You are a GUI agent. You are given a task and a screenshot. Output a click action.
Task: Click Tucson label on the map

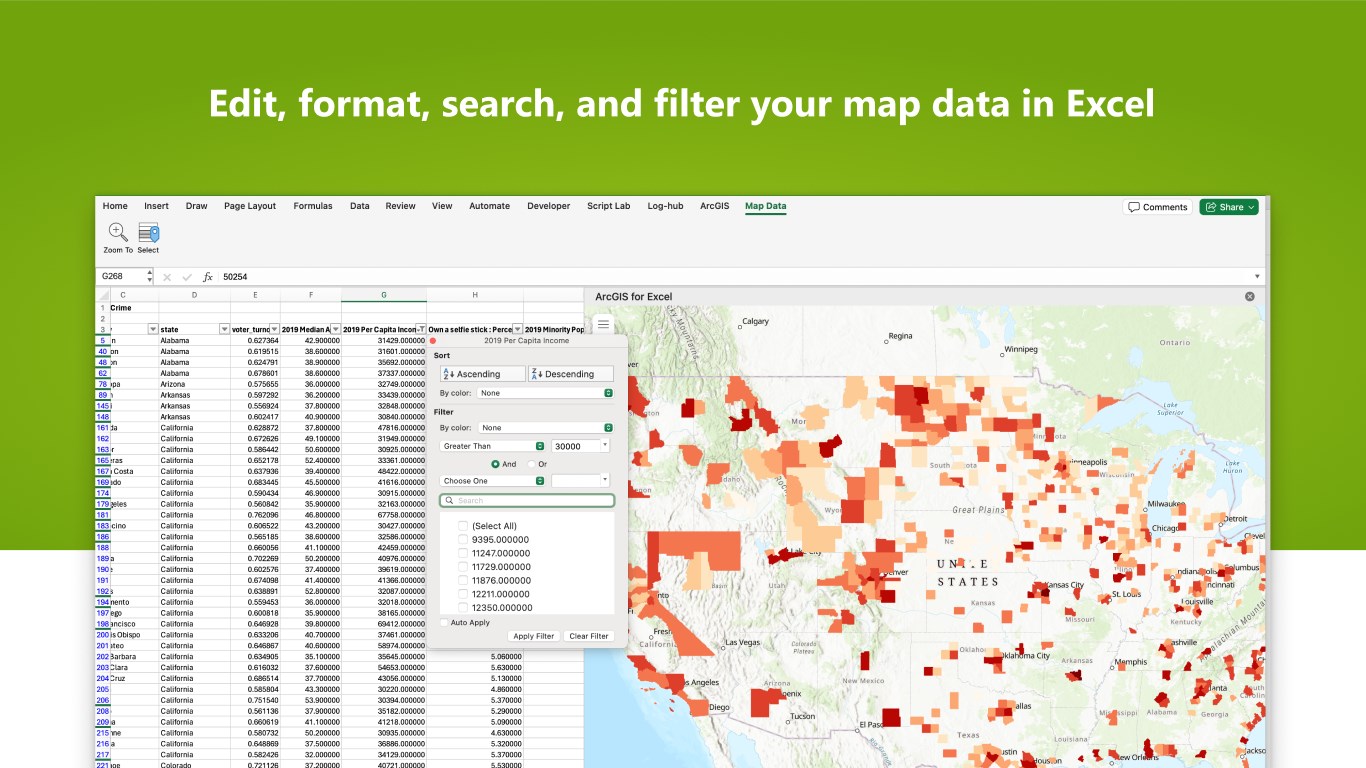point(802,716)
